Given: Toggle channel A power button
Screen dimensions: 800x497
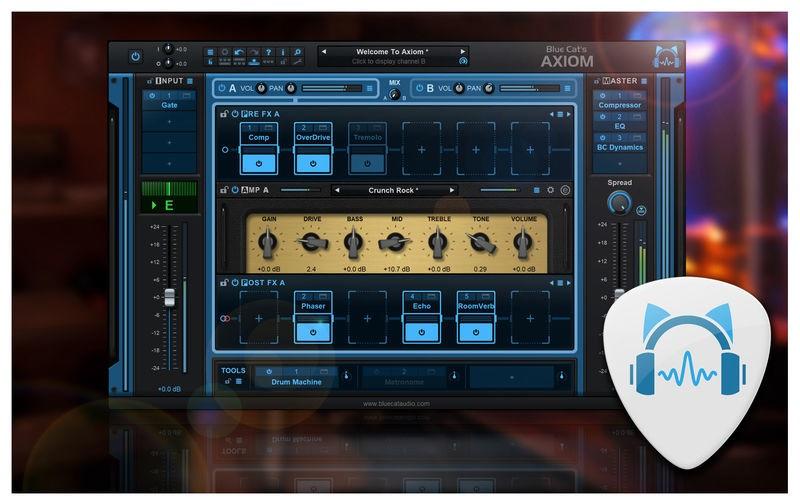Looking at the screenshot, I should (x=221, y=88).
